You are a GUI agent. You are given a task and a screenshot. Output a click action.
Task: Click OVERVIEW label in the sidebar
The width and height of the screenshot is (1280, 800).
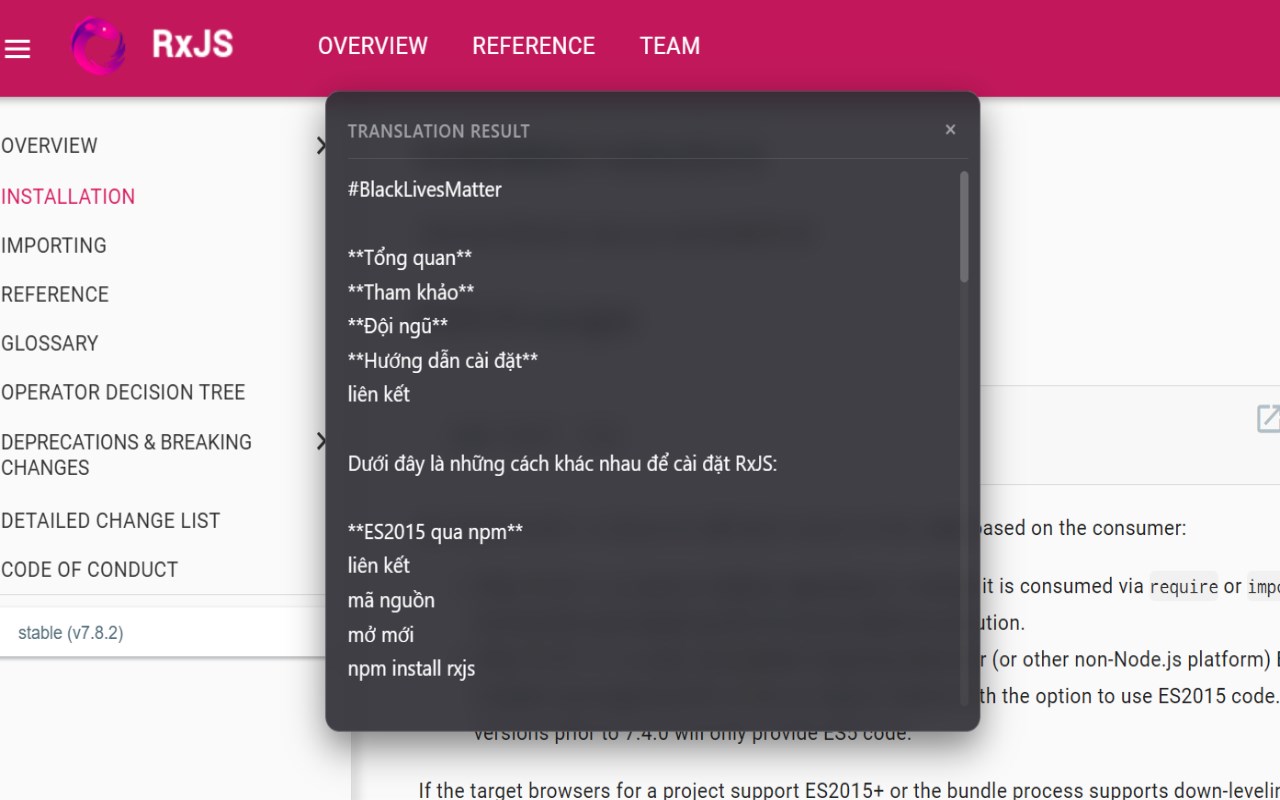(x=49, y=146)
